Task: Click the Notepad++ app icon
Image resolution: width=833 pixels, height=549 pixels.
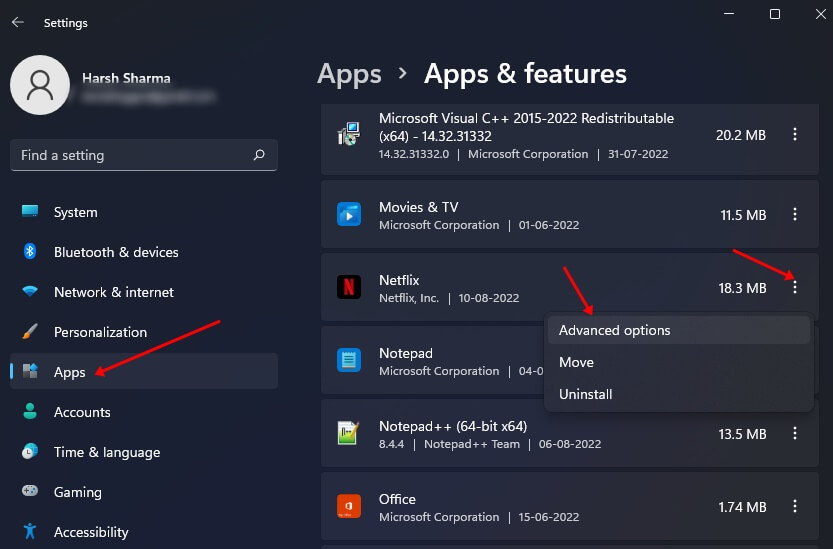Action: pos(348,433)
